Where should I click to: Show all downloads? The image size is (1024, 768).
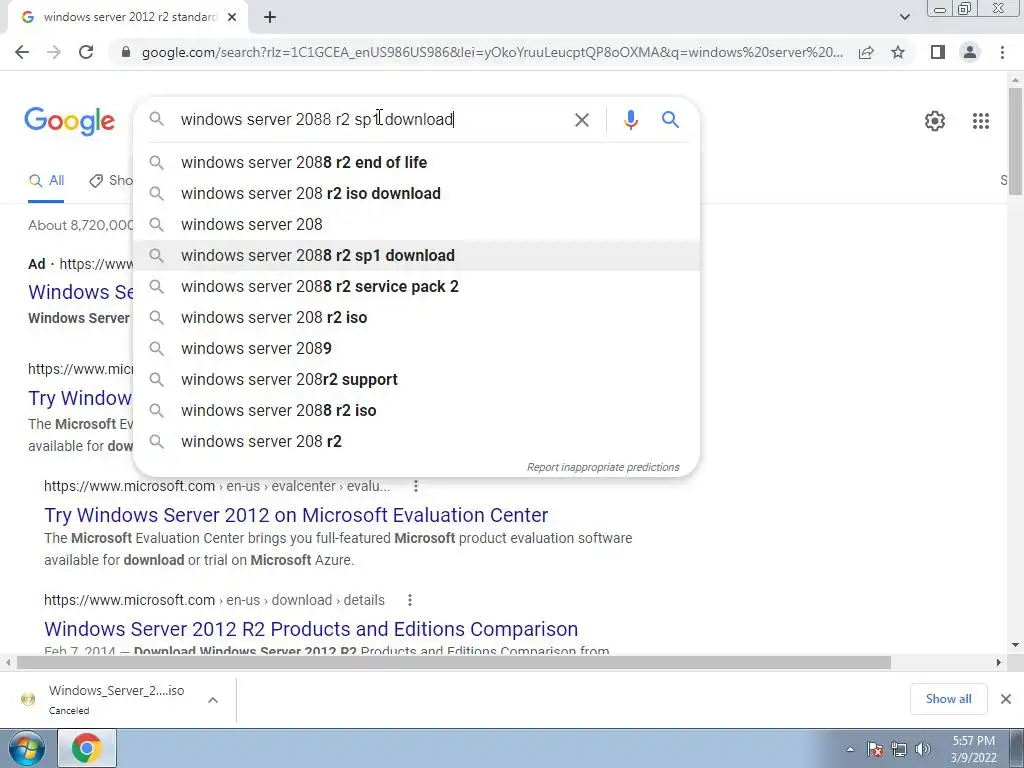pos(948,699)
